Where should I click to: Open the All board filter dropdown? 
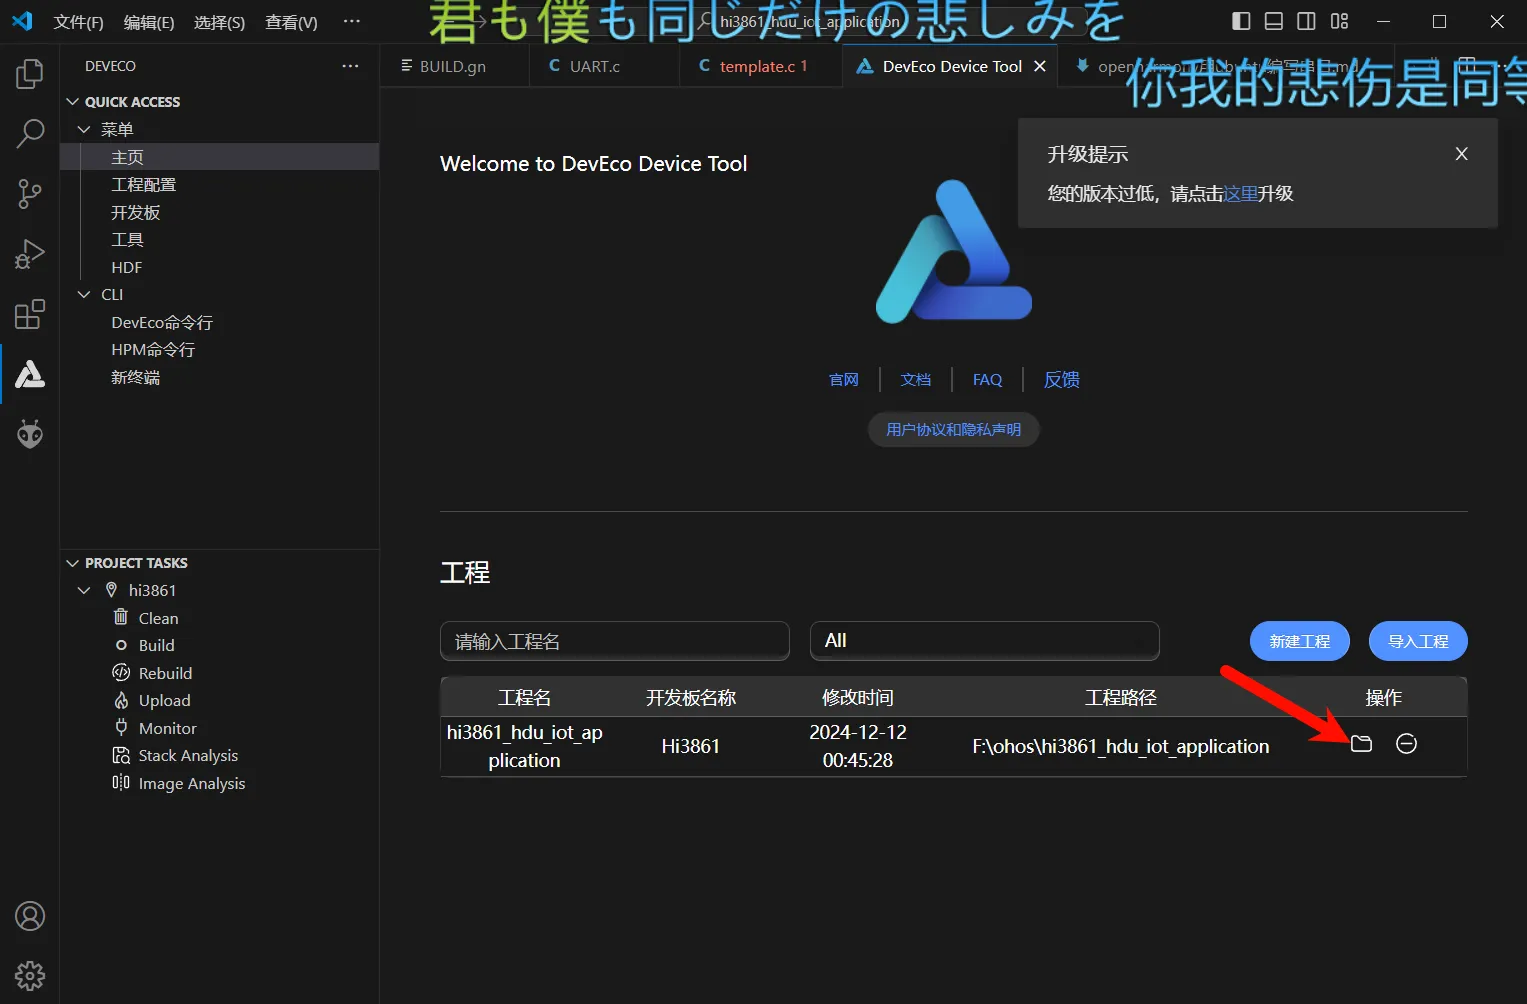pos(984,641)
